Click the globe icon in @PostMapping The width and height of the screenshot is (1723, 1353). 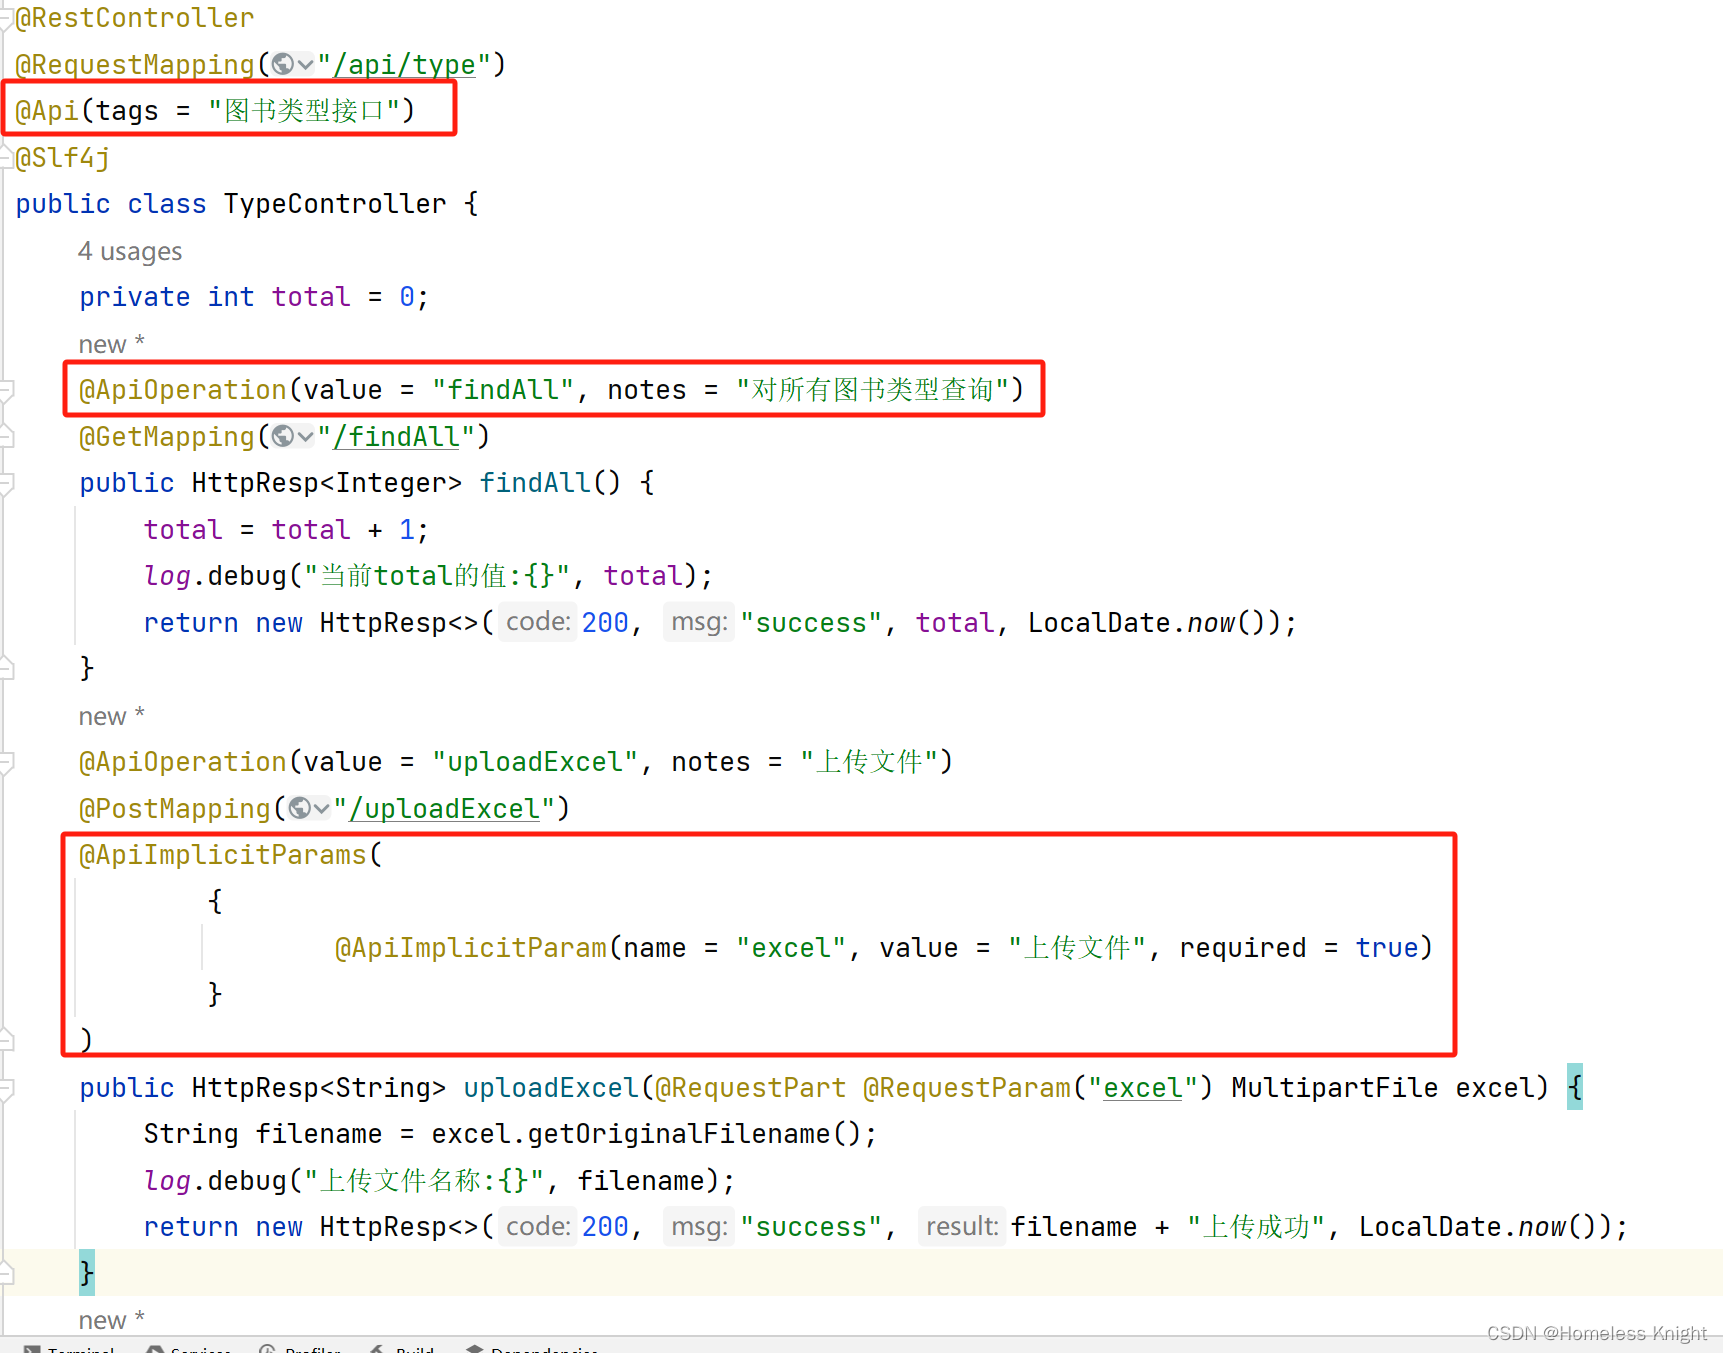(299, 808)
